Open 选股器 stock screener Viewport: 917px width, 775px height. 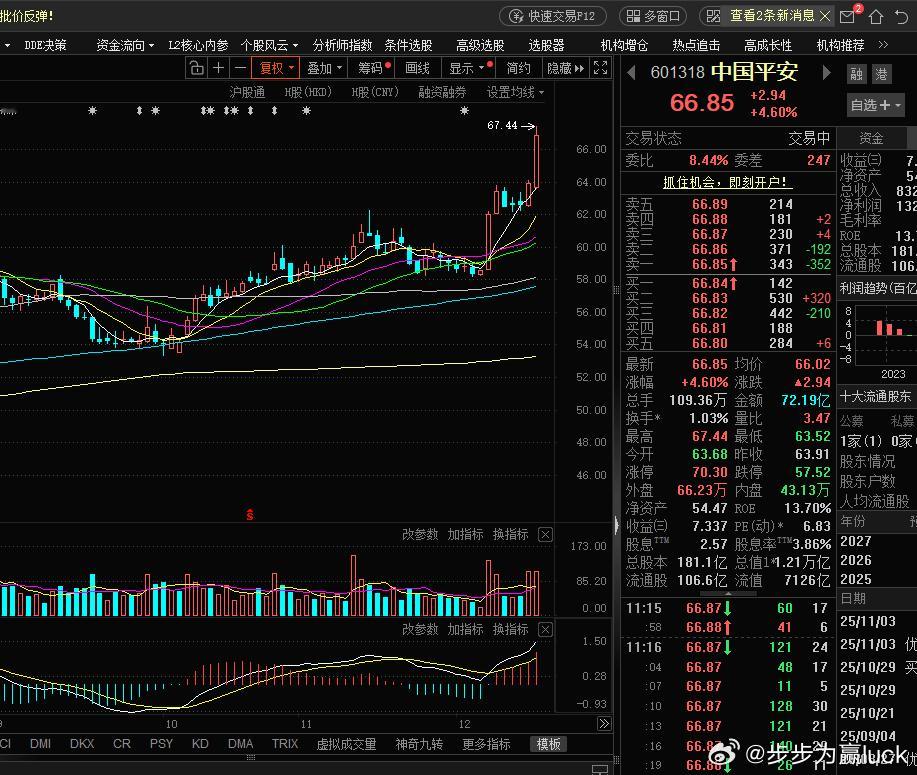(546, 45)
